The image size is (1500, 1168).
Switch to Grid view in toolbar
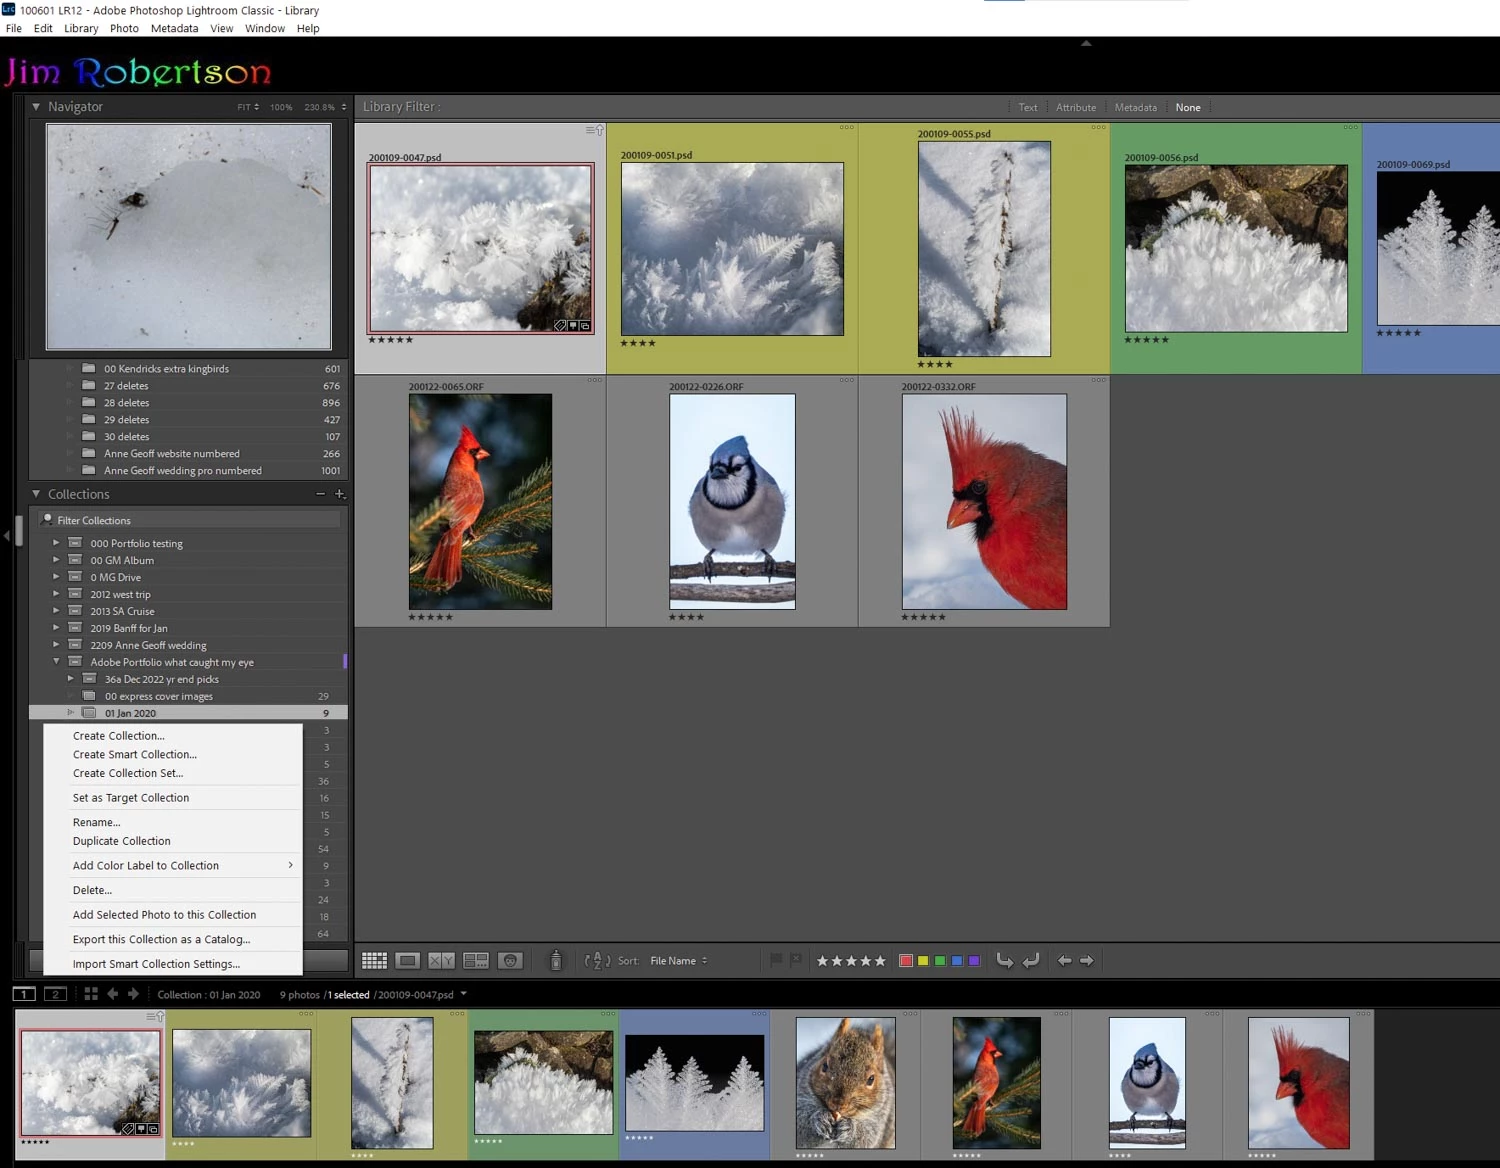374,961
